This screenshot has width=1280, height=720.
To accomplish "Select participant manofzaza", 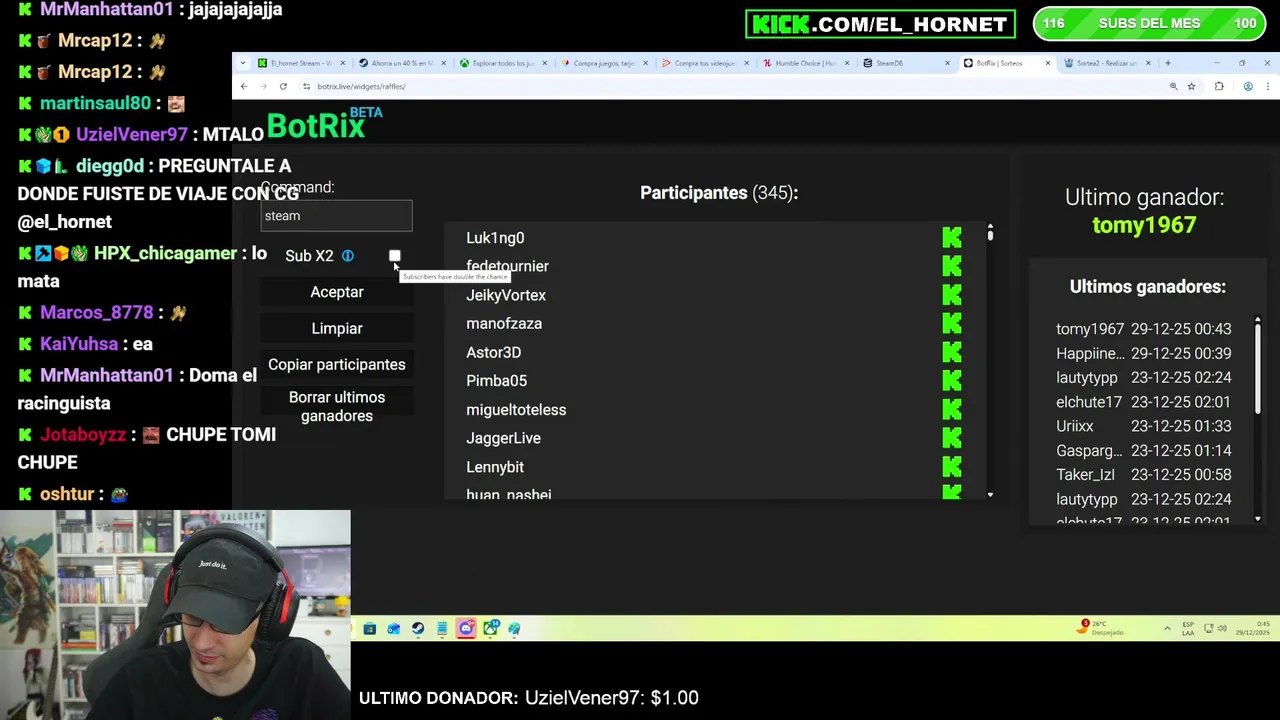I will [504, 324].
